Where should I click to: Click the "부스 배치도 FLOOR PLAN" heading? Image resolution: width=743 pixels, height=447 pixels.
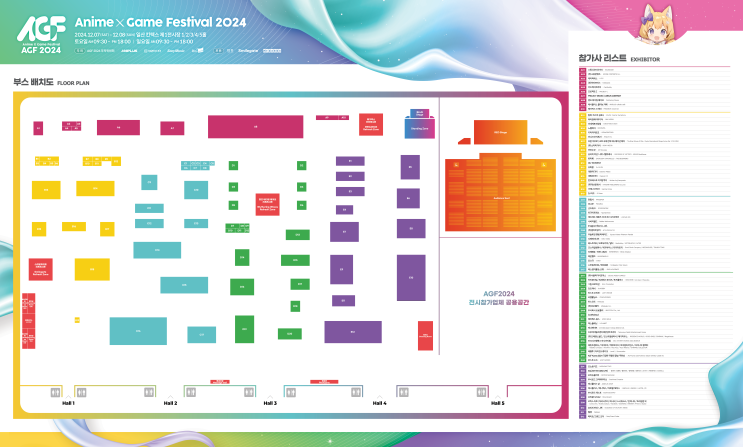[51, 82]
